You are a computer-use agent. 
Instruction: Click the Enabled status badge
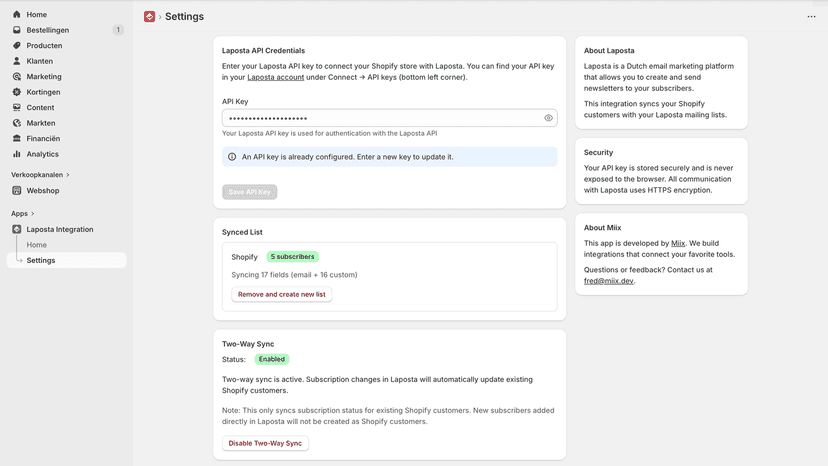tap(272, 359)
